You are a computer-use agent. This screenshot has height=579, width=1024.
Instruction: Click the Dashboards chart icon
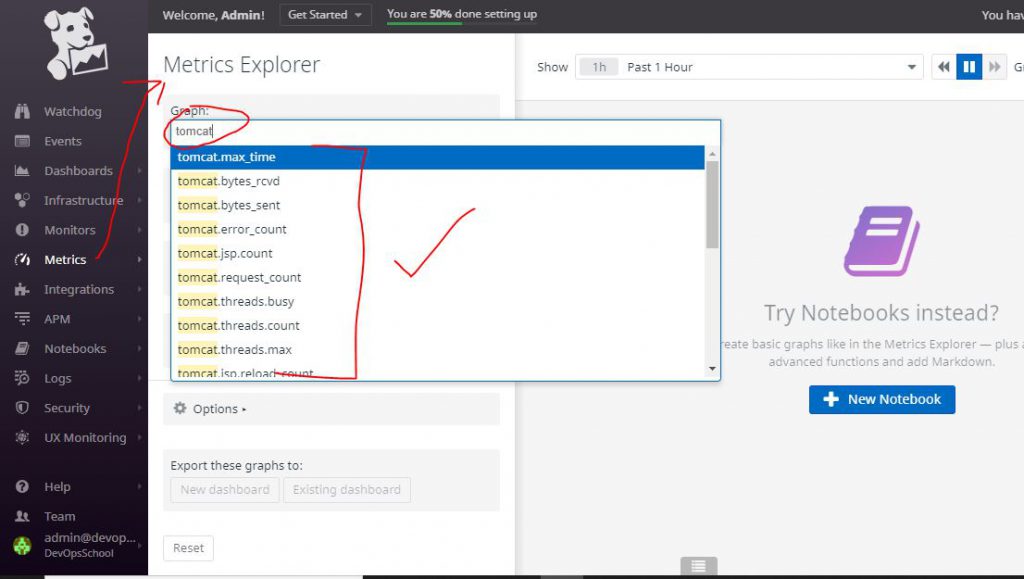click(x=22, y=171)
